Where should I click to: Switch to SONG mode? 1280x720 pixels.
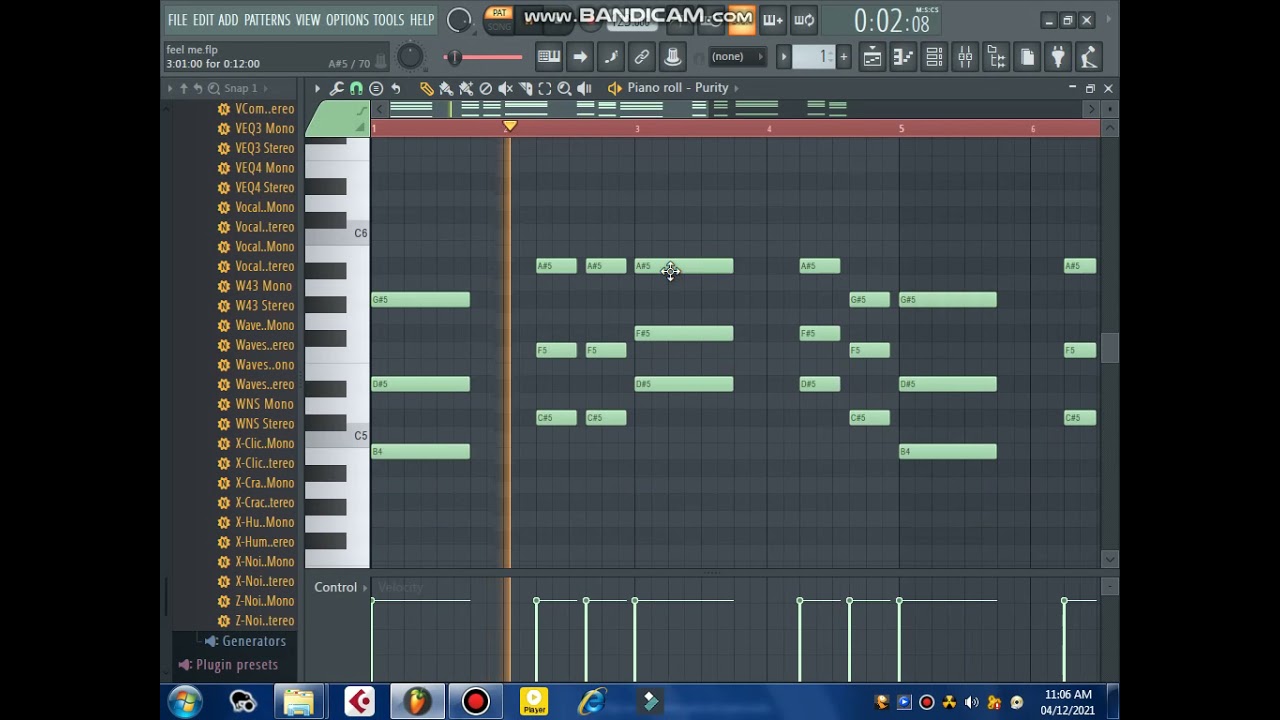pos(499,27)
